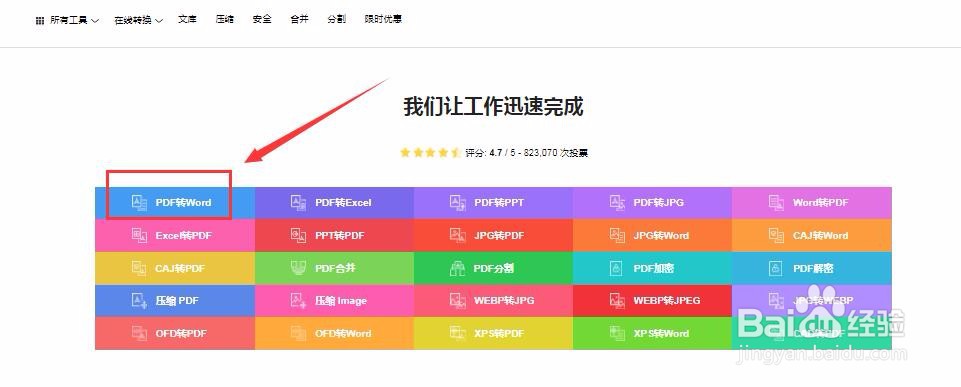Open the OFD转PDF tile
961x387 pixels.
tap(175, 334)
